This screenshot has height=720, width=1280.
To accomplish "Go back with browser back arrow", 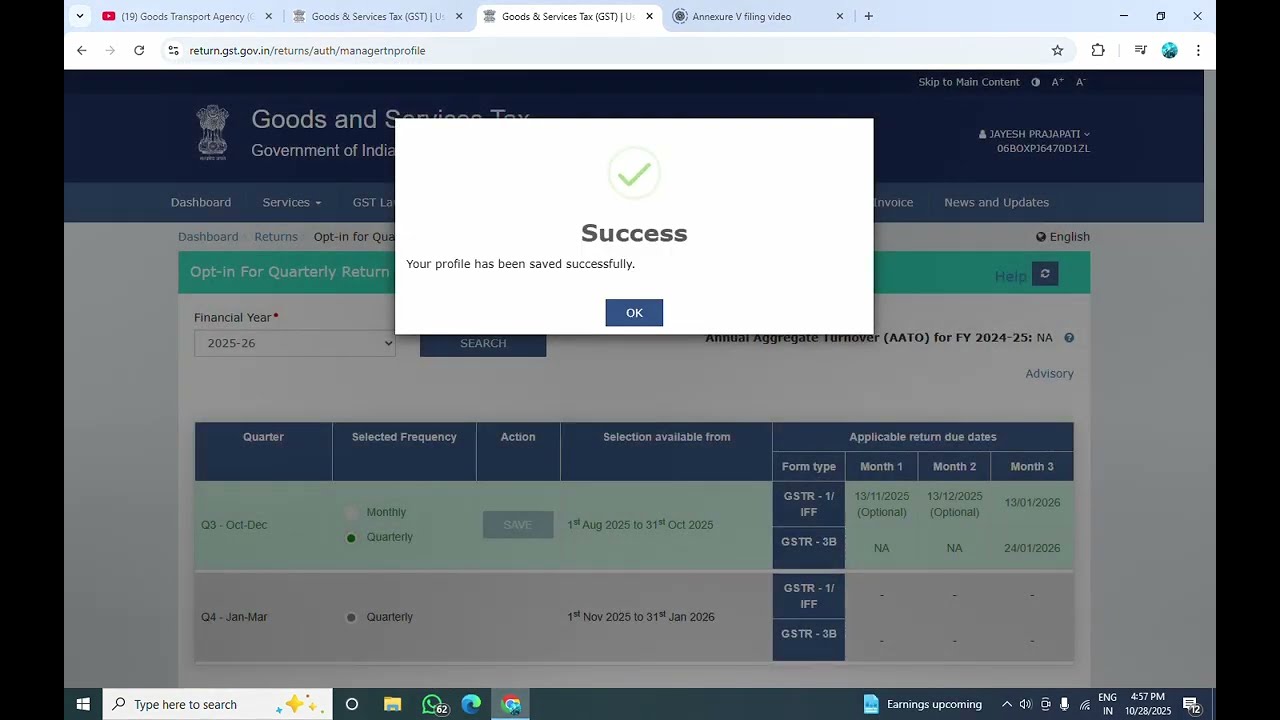I will coord(82,50).
